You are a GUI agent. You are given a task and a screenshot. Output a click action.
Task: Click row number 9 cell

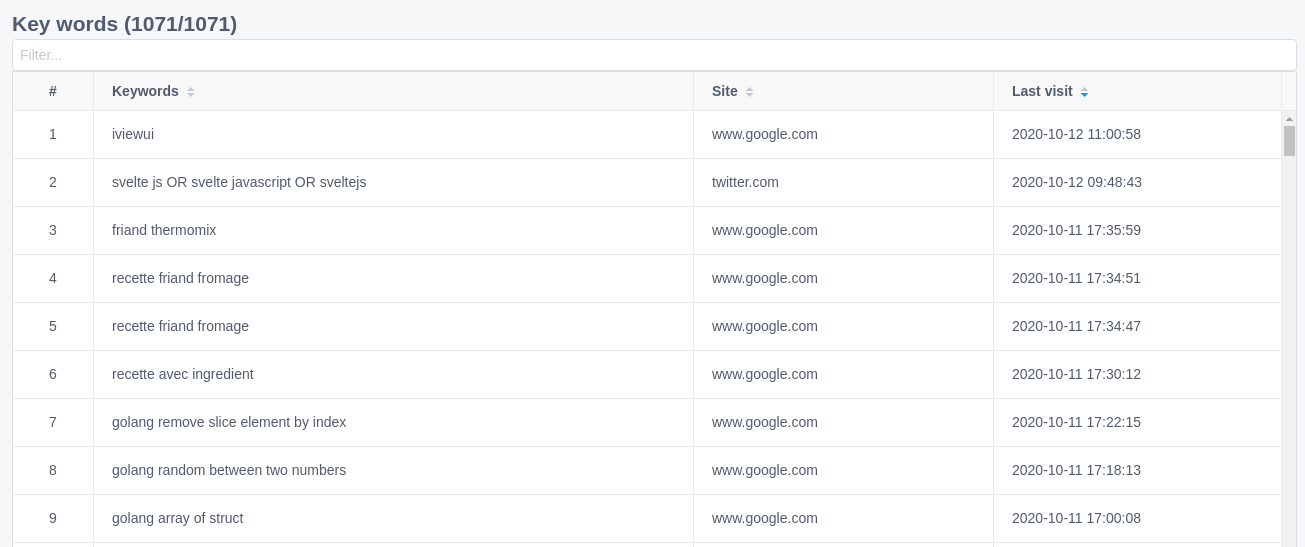click(x=53, y=518)
